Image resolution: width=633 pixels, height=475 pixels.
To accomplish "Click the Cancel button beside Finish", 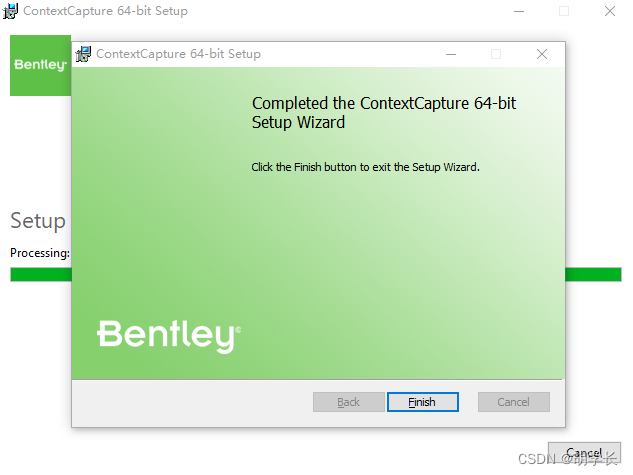I will coord(514,402).
